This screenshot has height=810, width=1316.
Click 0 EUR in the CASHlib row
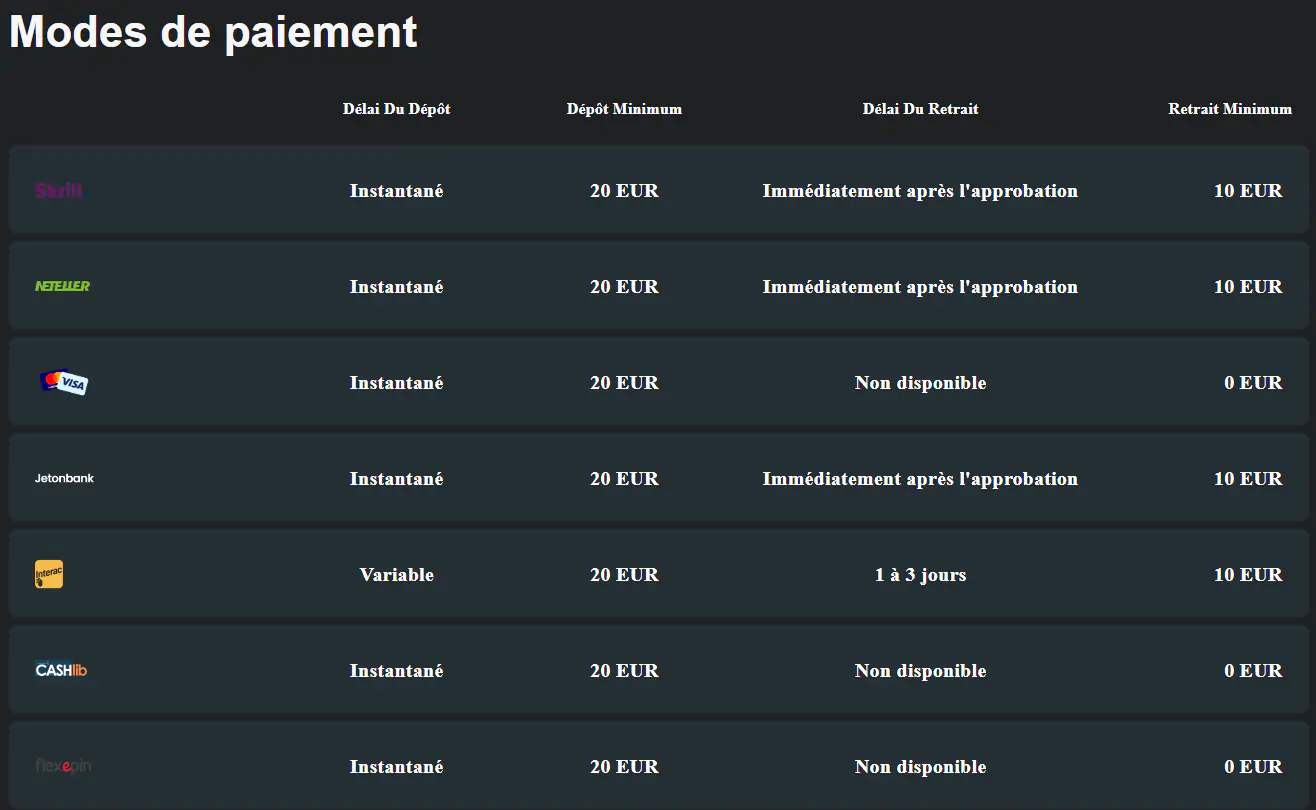[x=1252, y=671]
